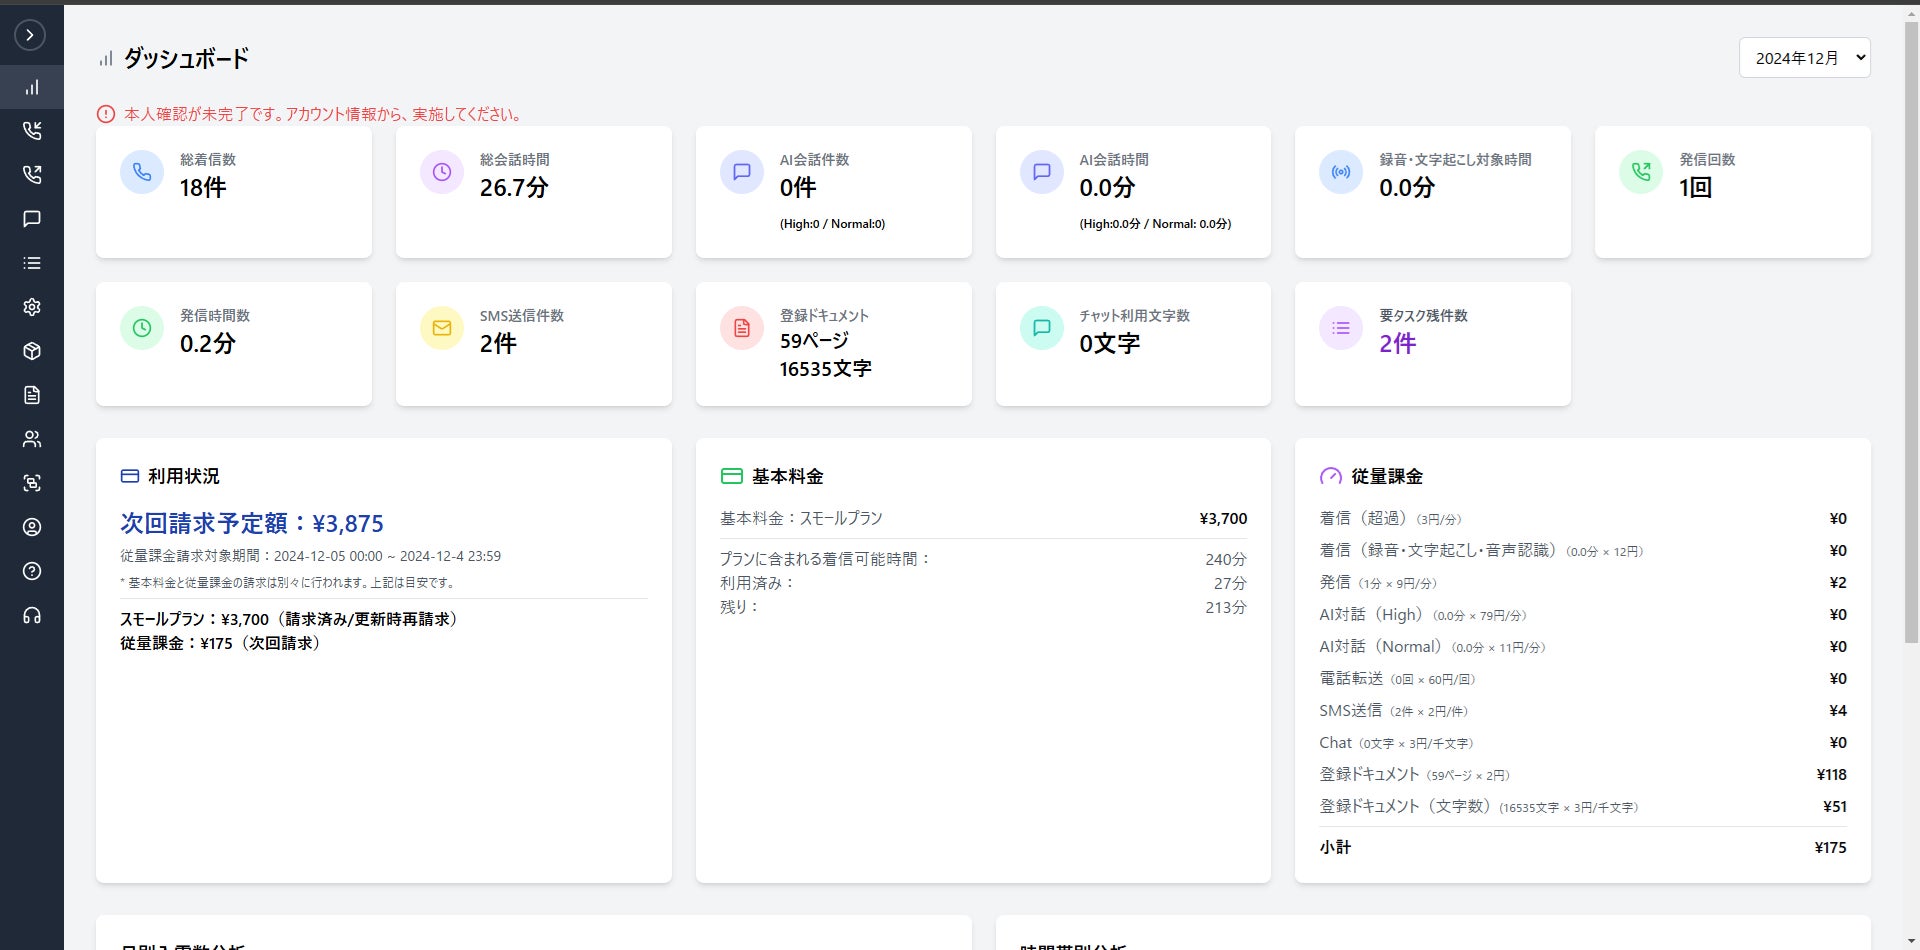Open the scan-face icon in the sidebar
1920x950 pixels.
(x=32, y=483)
